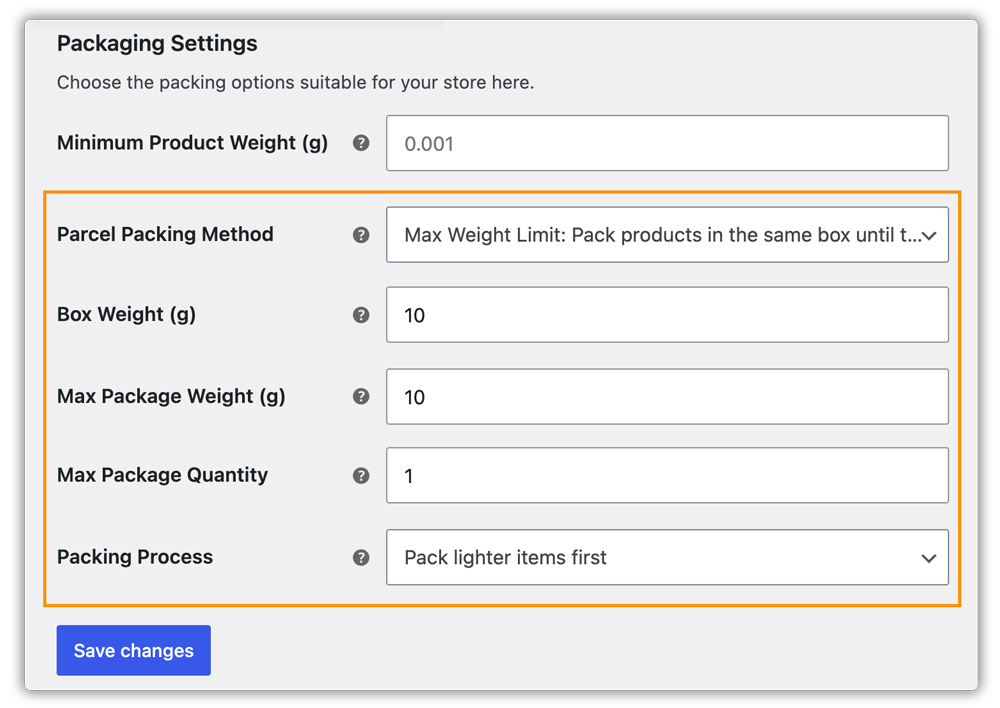Click into the Max Package Weight field
This screenshot has width=1000, height=708.
[x=667, y=396]
